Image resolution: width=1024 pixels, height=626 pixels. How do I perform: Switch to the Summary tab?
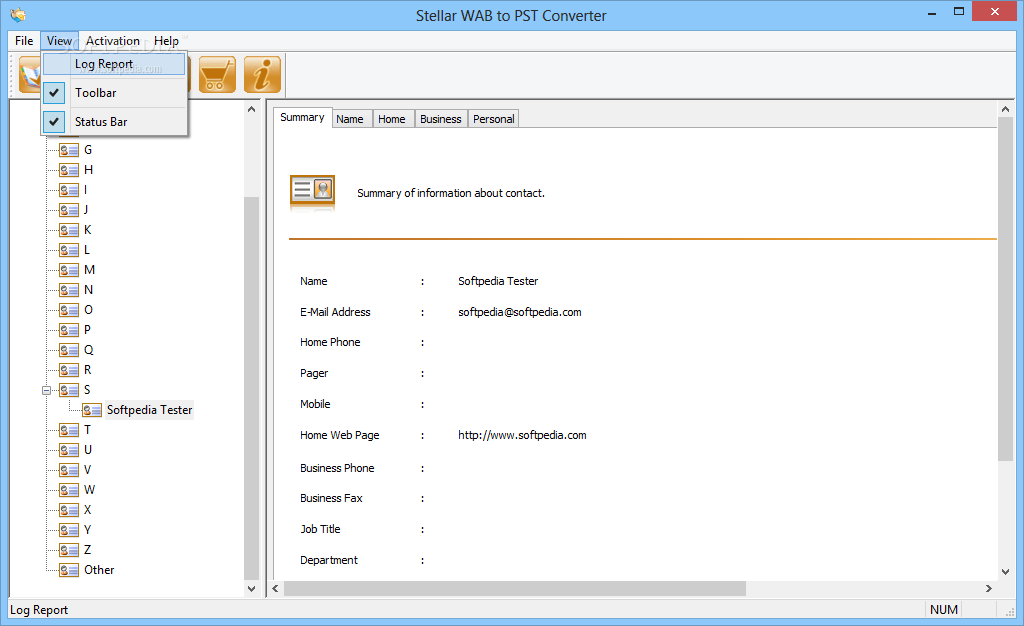[302, 117]
